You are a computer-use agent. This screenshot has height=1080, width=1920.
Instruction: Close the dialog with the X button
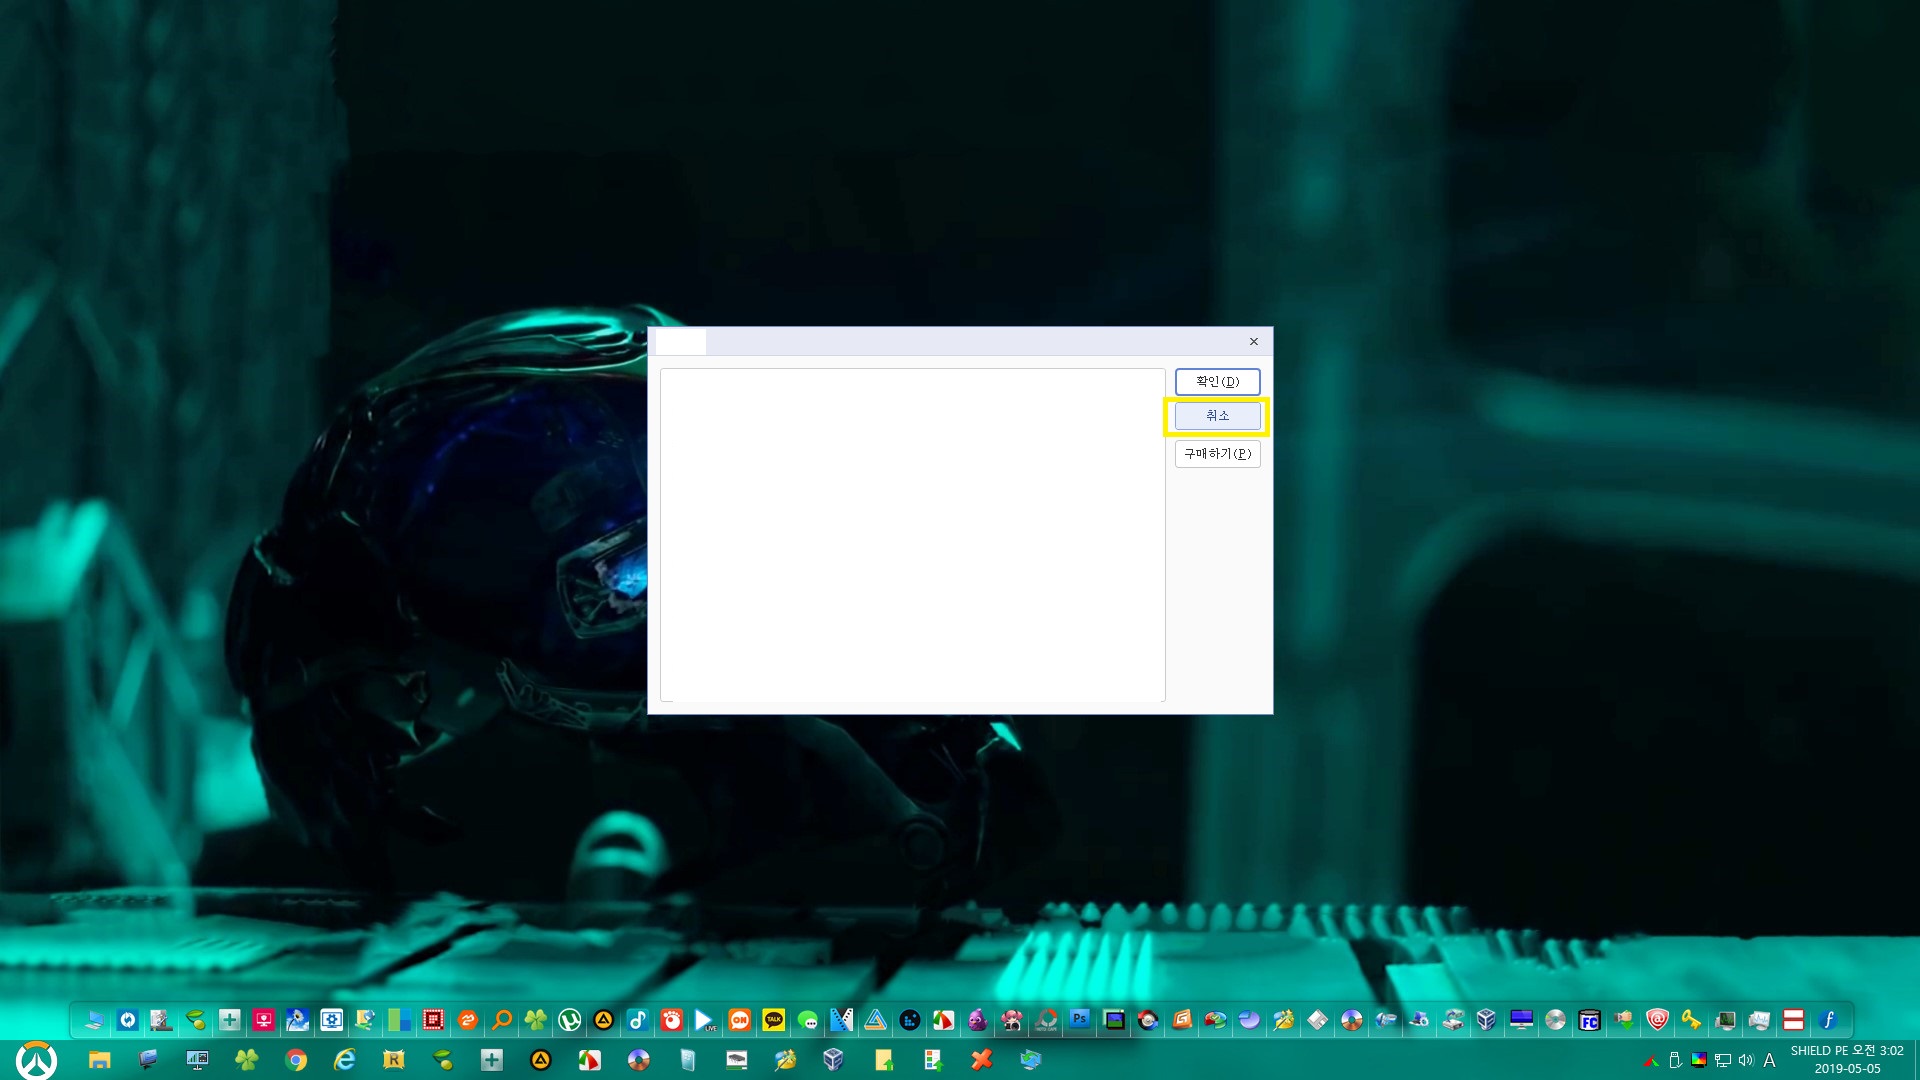point(1253,342)
